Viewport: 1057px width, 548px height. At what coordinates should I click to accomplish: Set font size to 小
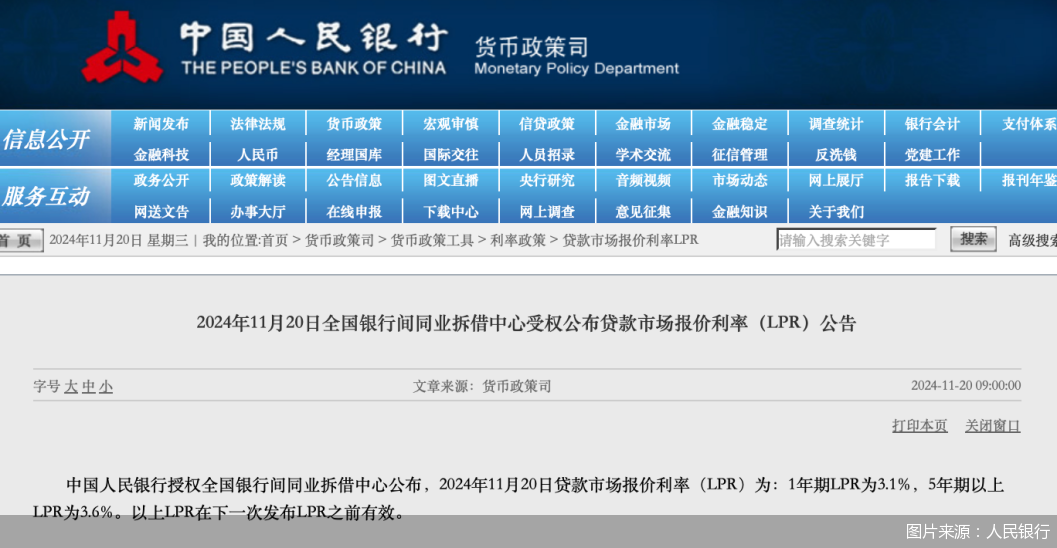[x=106, y=386]
